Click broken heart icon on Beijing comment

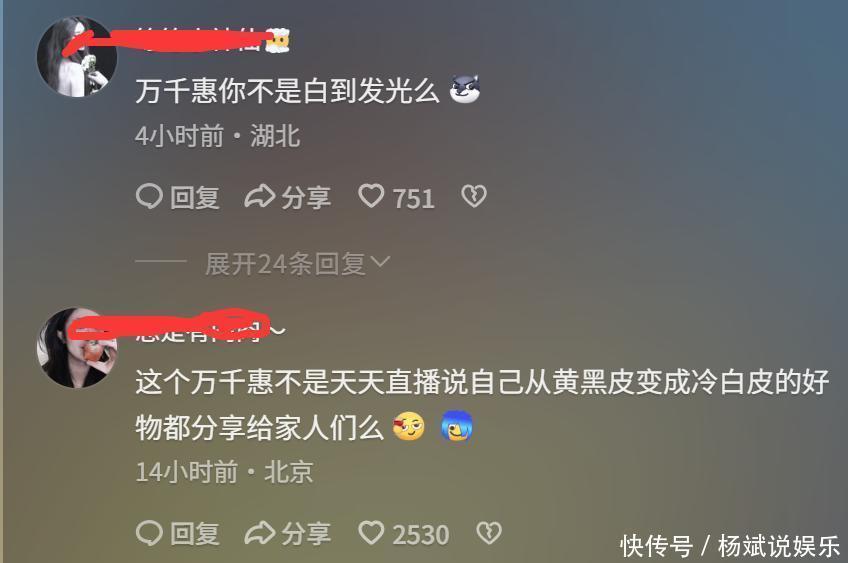point(489,533)
